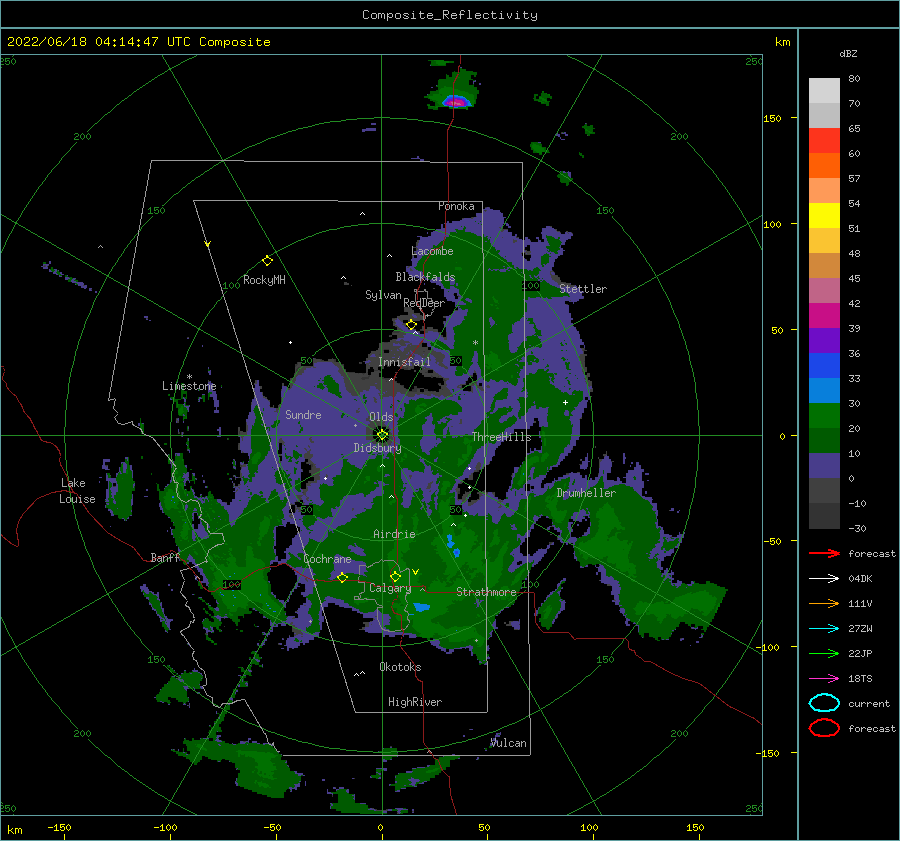Click the Sundre town label
This screenshot has height=841, width=900.
[304, 414]
